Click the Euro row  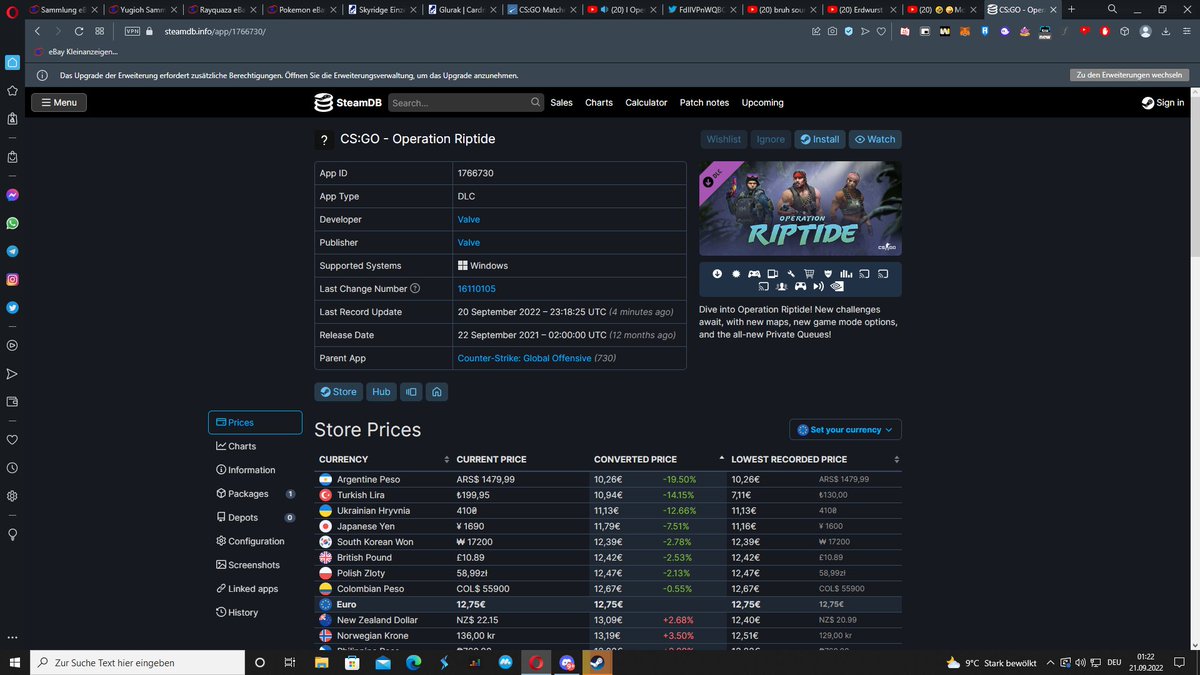click(608, 604)
